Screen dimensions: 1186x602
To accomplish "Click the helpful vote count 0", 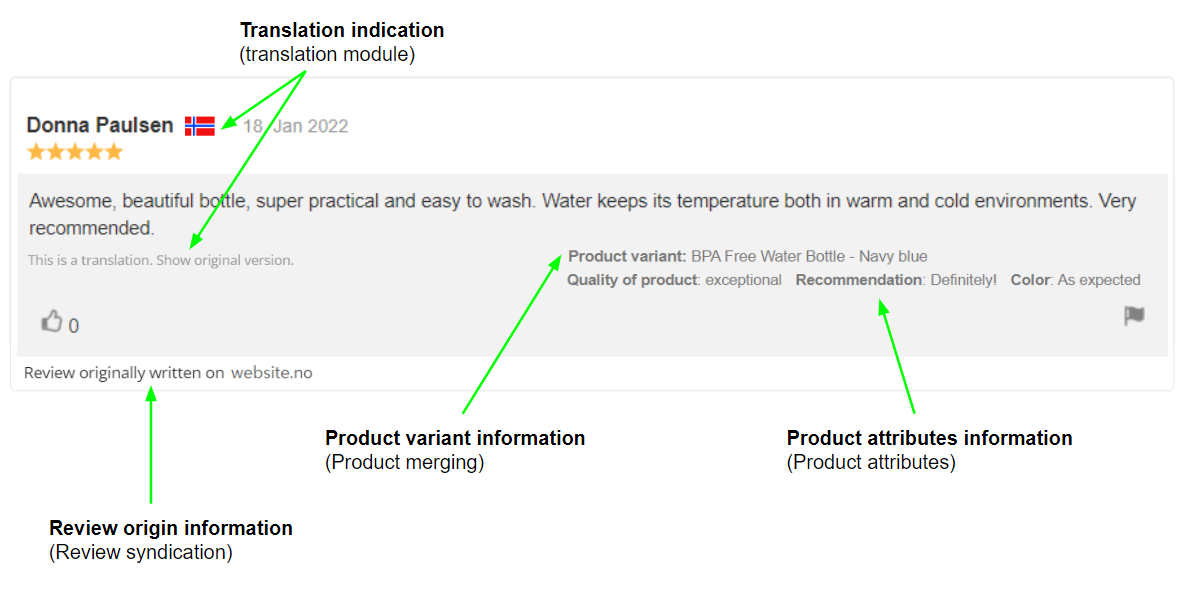I will [74, 326].
